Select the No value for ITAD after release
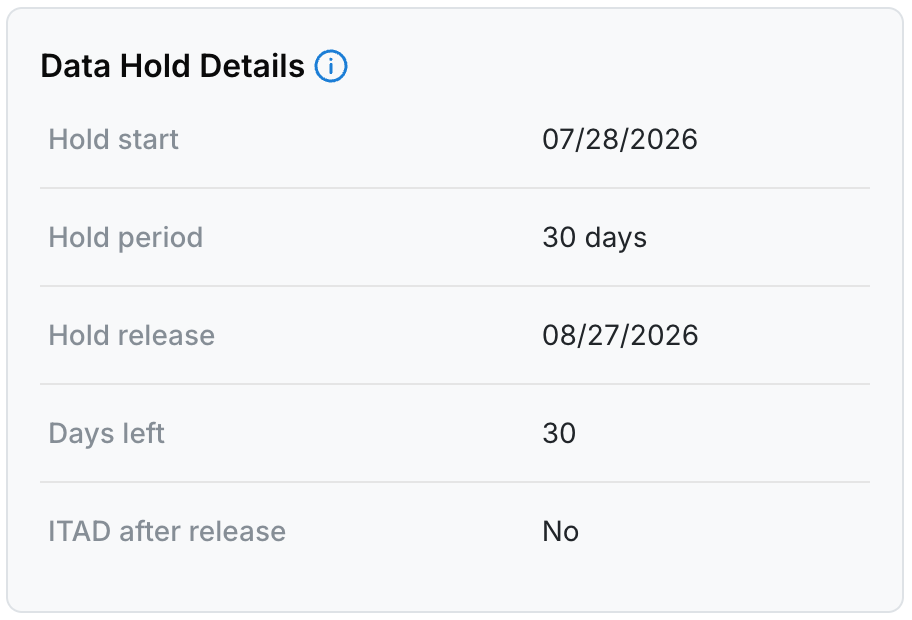This screenshot has height=620, width=912. coord(561,532)
